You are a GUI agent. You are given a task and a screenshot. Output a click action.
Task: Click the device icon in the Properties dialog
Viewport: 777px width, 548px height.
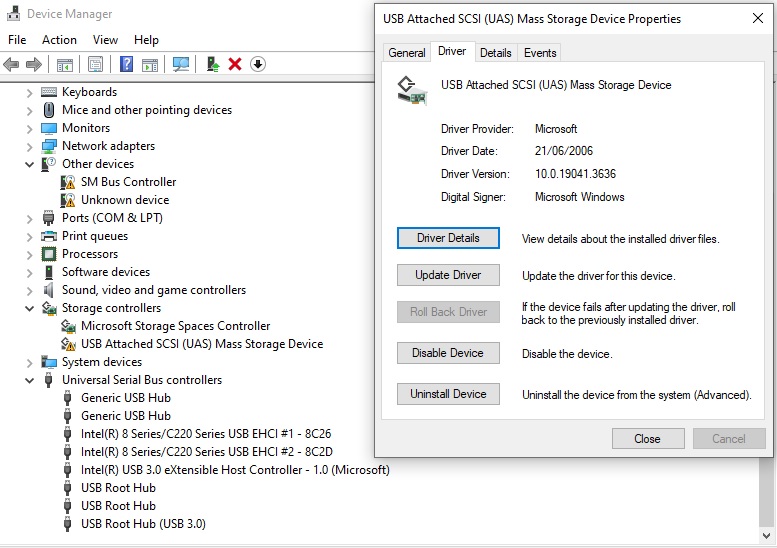click(x=412, y=91)
